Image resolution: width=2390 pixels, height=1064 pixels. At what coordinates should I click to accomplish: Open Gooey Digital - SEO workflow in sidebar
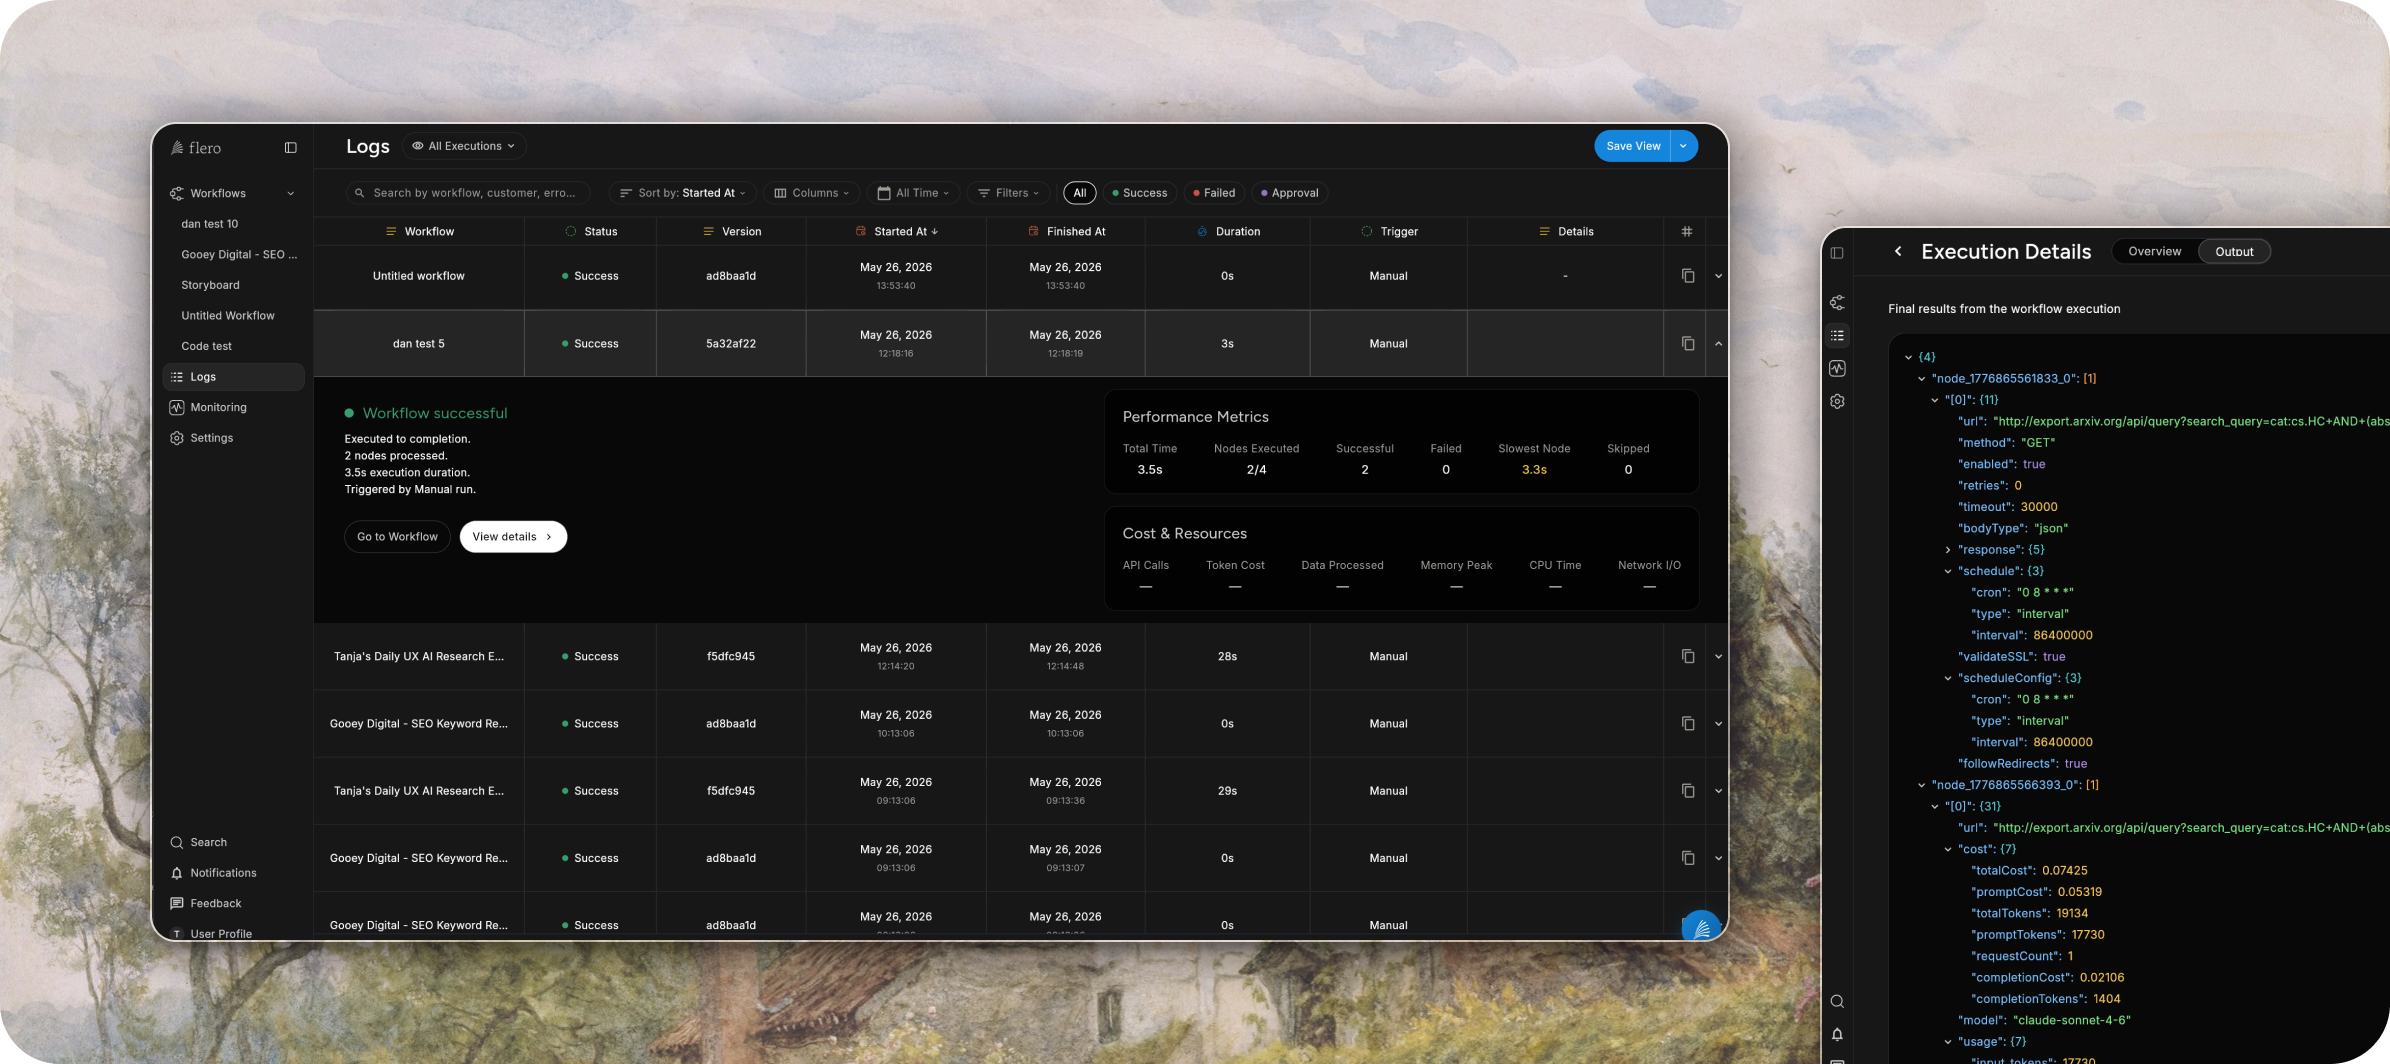click(x=239, y=254)
